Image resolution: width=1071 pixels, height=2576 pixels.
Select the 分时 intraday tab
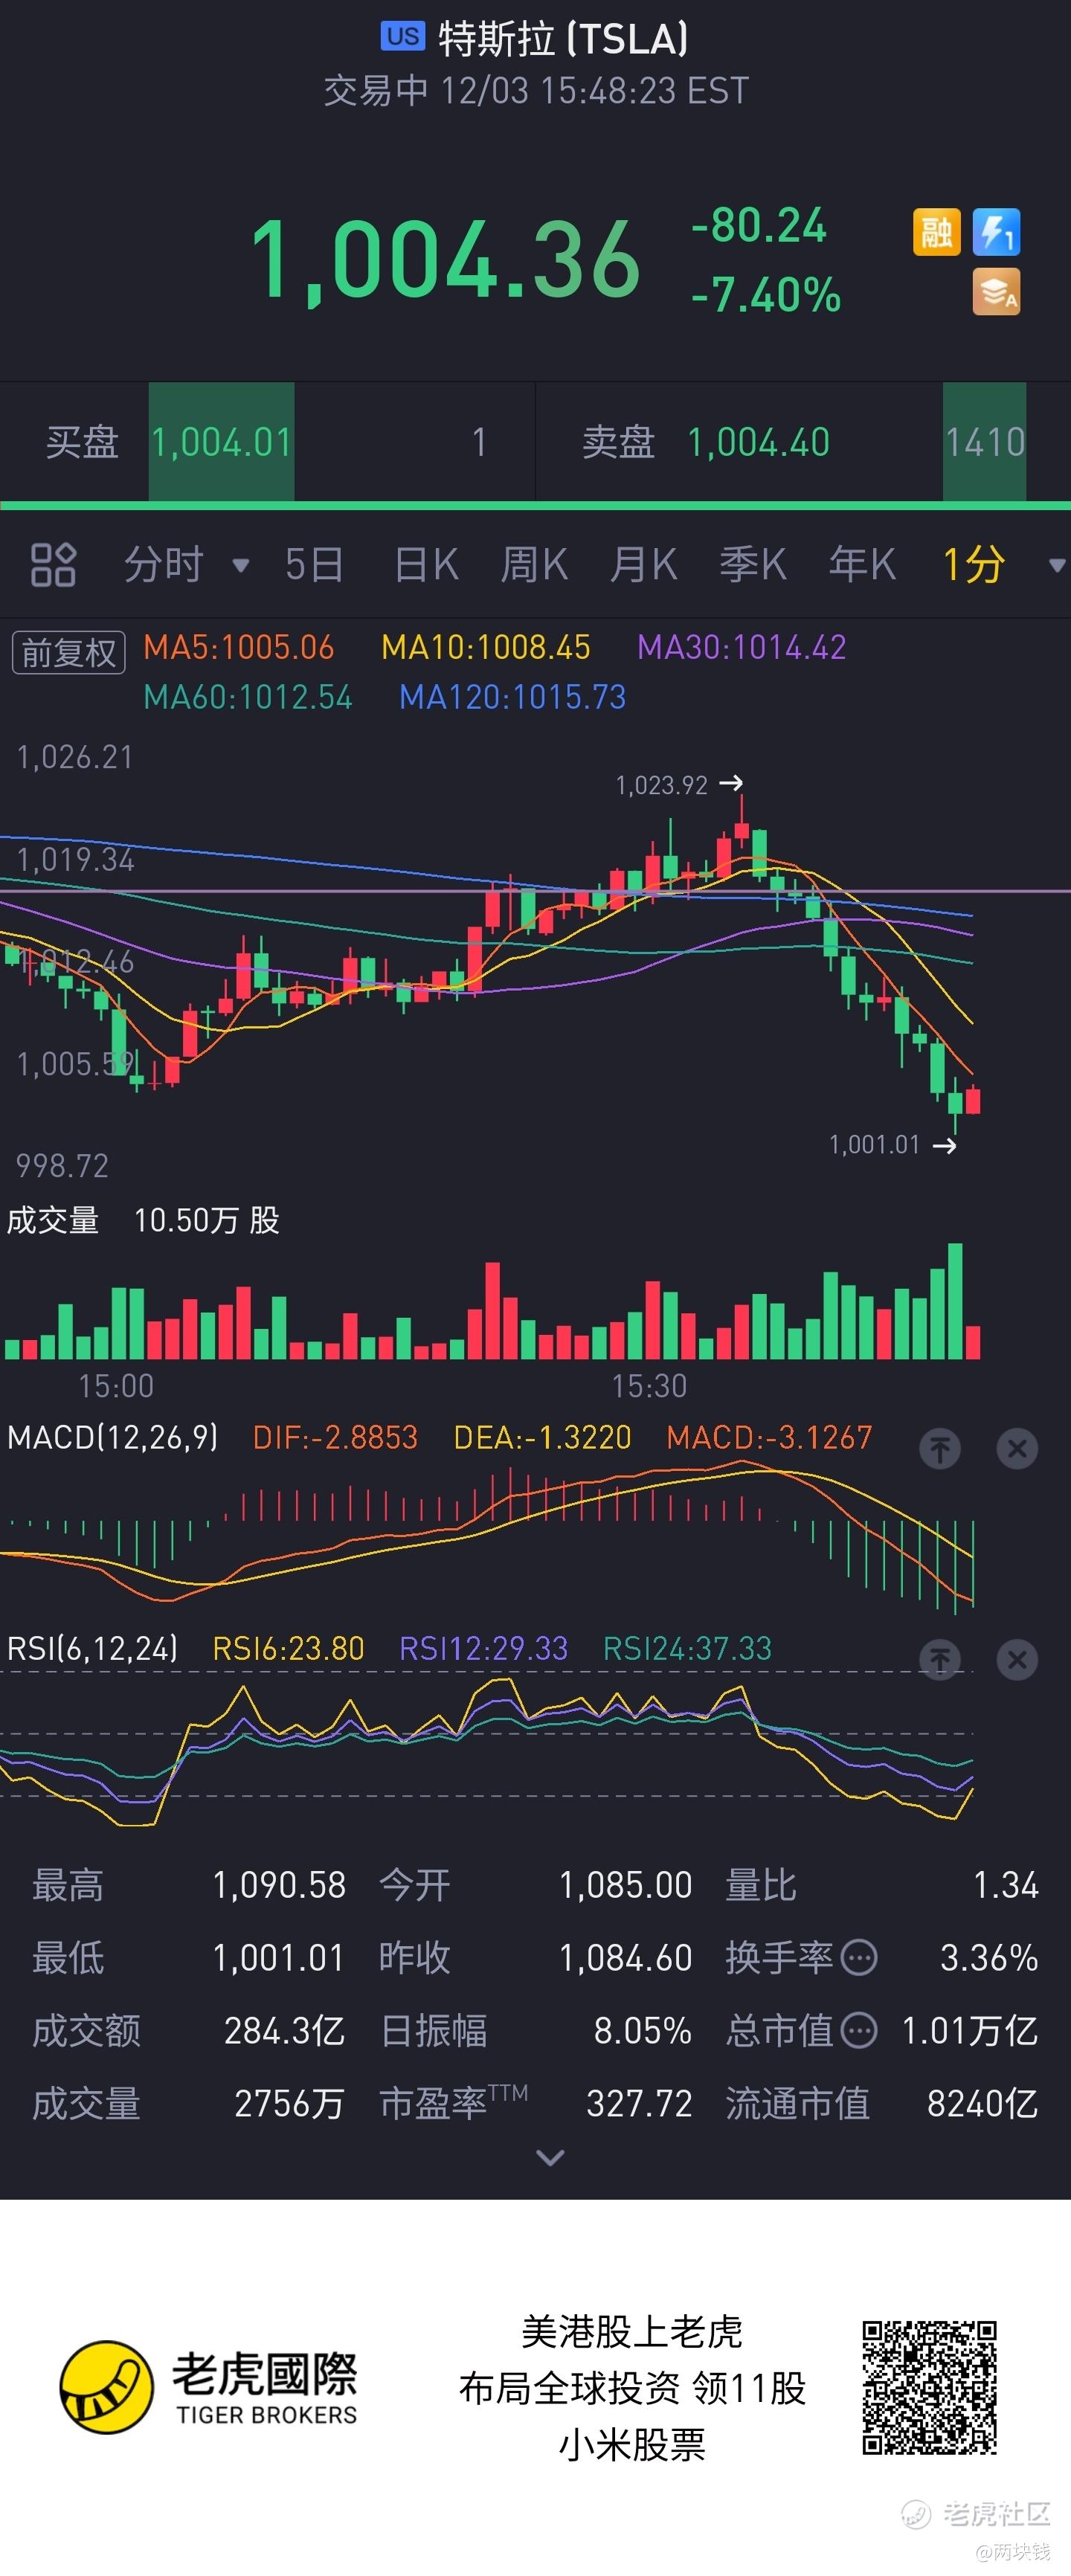(164, 565)
